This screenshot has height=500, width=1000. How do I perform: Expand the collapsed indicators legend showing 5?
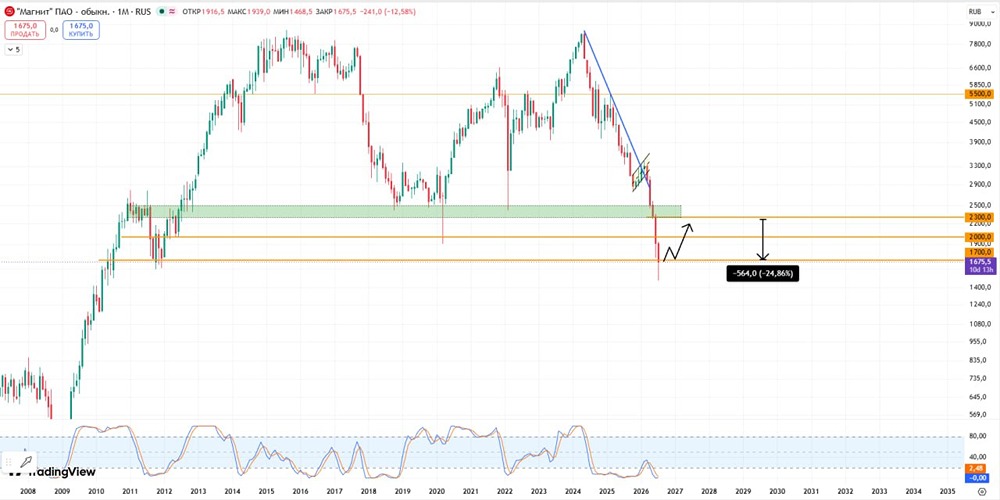(13, 49)
